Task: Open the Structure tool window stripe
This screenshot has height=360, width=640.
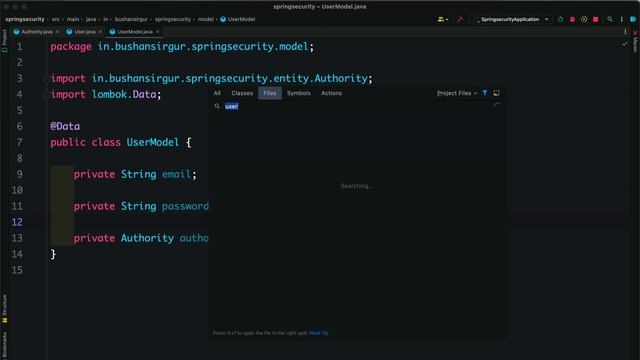Action: (x=4, y=309)
